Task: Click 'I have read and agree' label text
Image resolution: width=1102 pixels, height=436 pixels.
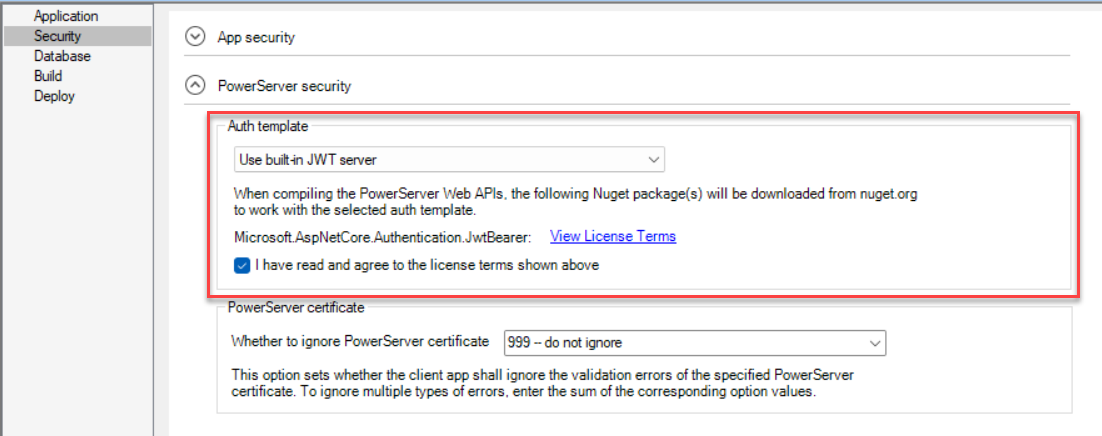Action: [x=426, y=265]
